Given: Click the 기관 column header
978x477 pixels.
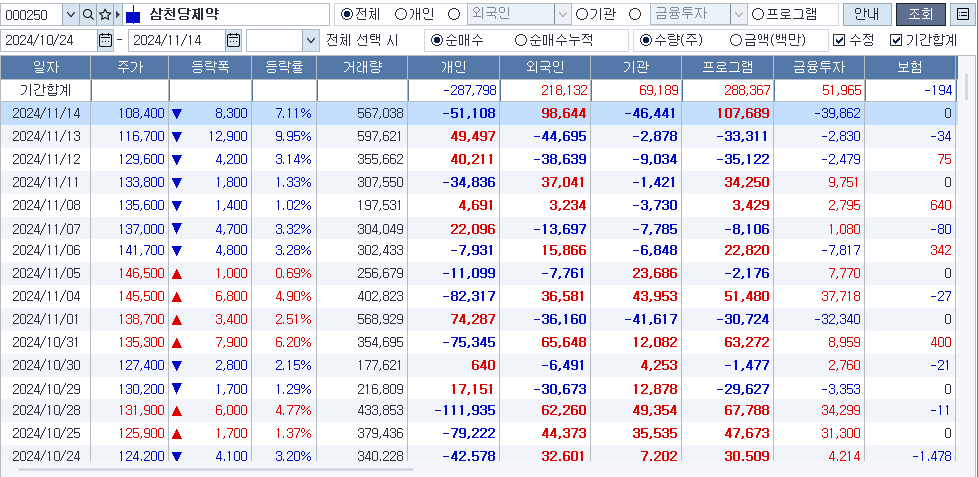Looking at the screenshot, I should tap(636, 67).
